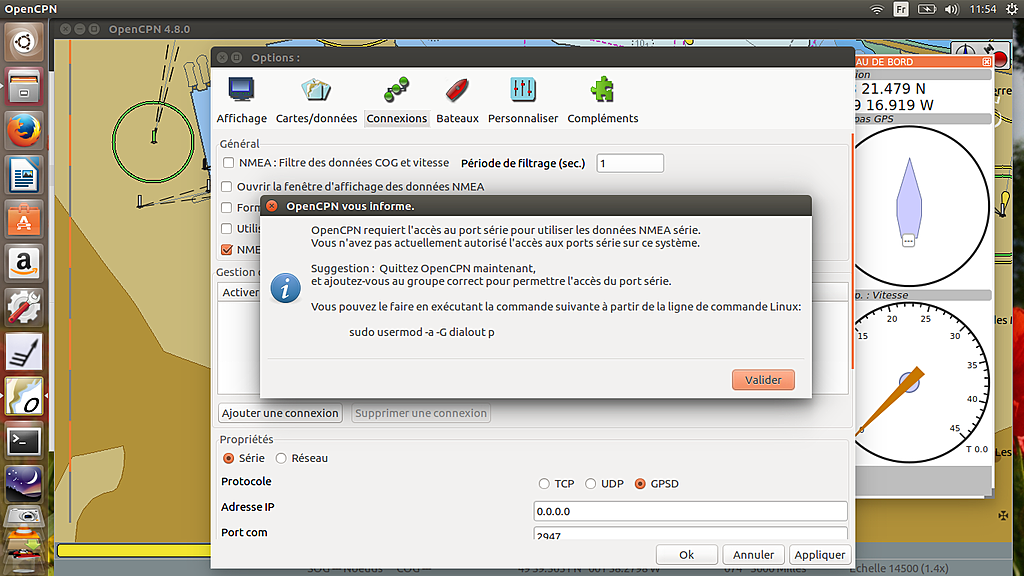Image resolution: width=1024 pixels, height=576 pixels.
Task: Open the Cartes/données options section
Action: (316, 100)
